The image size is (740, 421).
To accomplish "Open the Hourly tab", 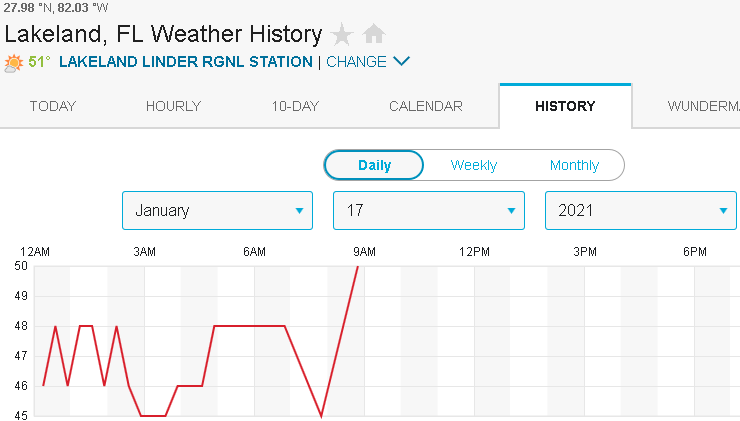I will coord(173,106).
